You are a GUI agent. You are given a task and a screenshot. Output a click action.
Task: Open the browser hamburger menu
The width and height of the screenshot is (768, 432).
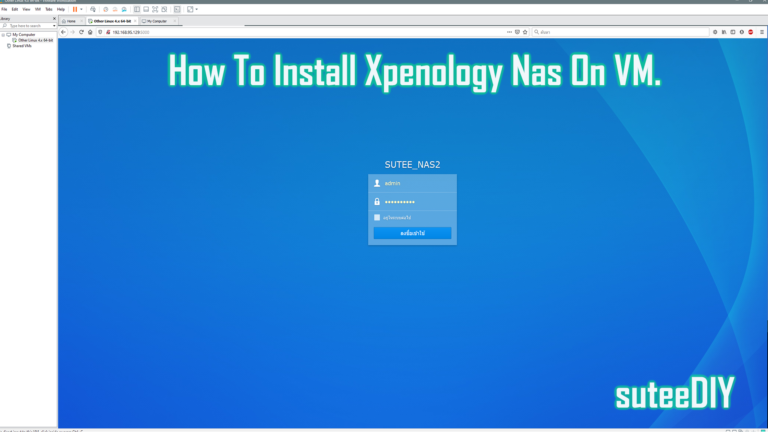(x=762, y=32)
